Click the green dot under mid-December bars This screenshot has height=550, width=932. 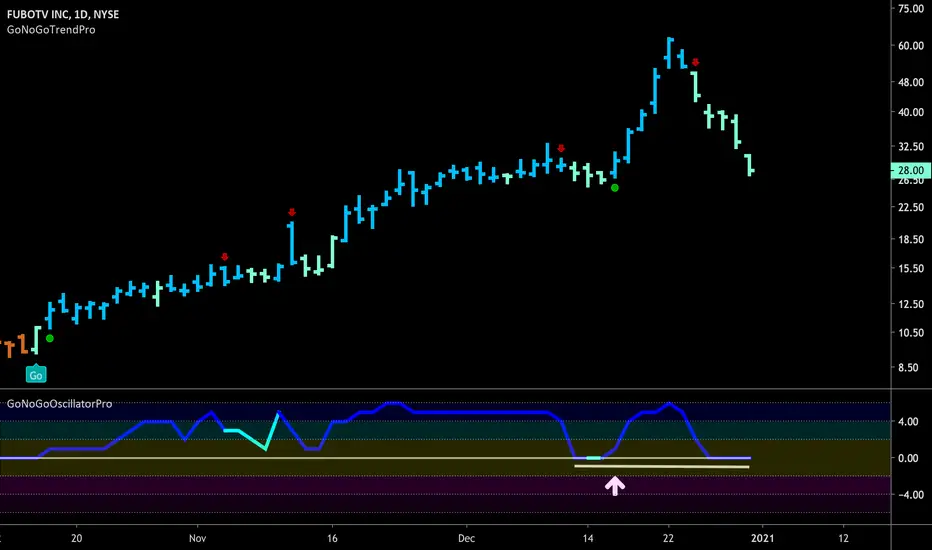pyautogui.click(x=615, y=188)
